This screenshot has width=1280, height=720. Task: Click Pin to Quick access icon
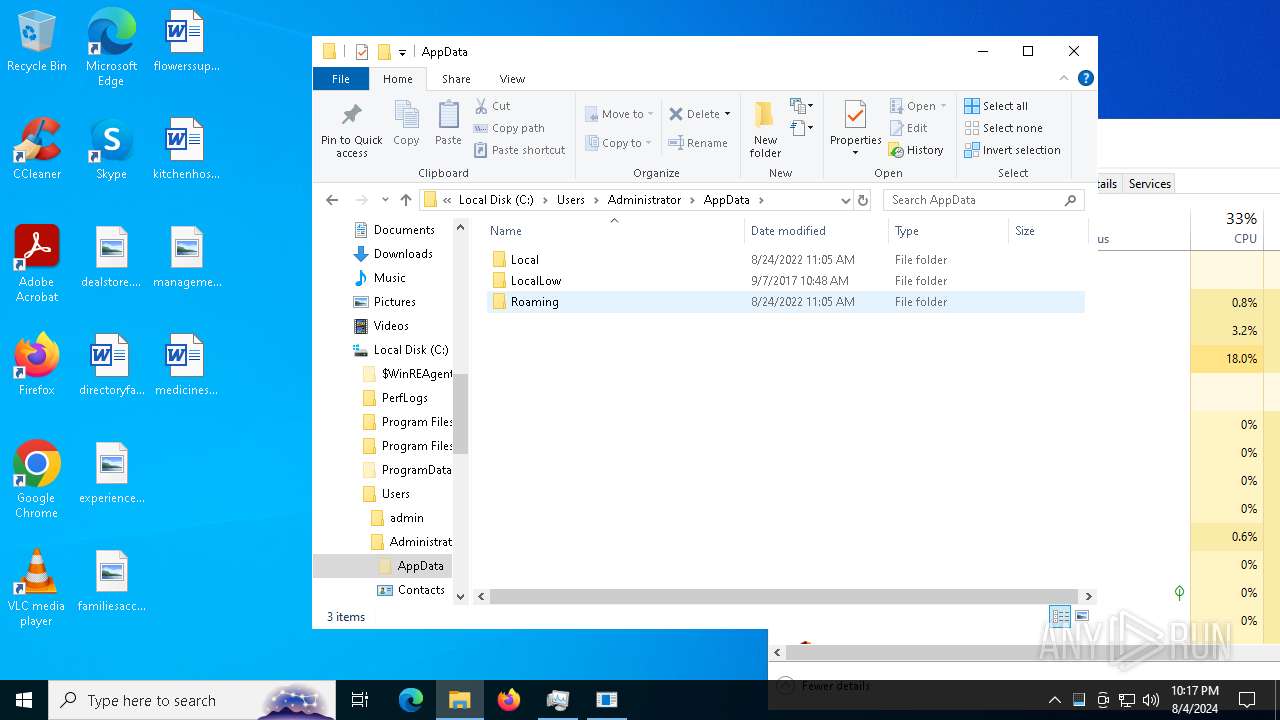point(351,129)
